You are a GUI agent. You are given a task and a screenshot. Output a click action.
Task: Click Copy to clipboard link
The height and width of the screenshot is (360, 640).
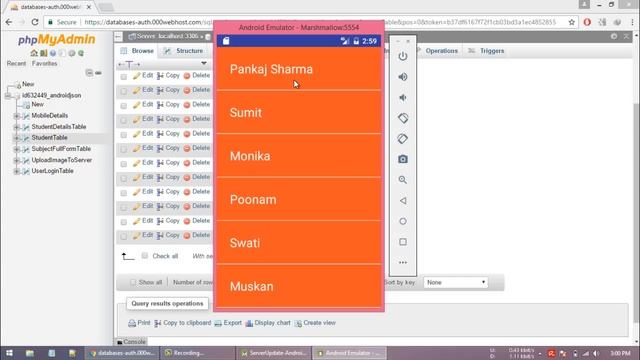pos(182,323)
